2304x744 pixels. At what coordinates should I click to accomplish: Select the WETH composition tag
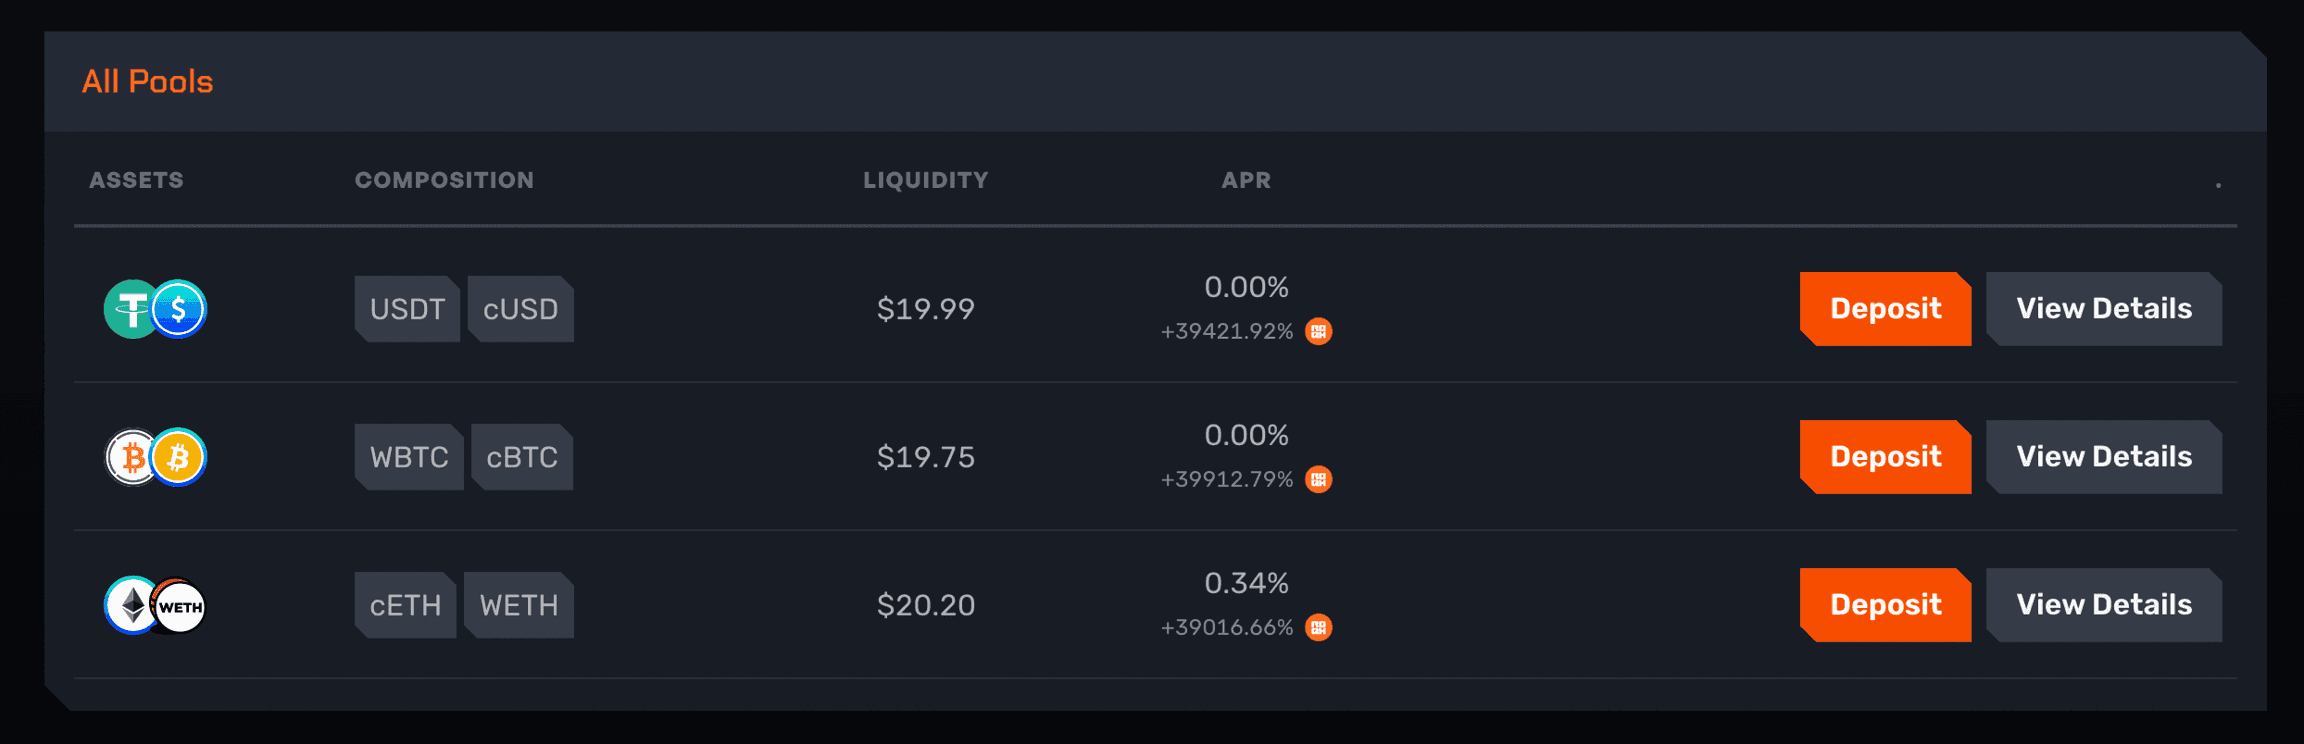(x=518, y=605)
